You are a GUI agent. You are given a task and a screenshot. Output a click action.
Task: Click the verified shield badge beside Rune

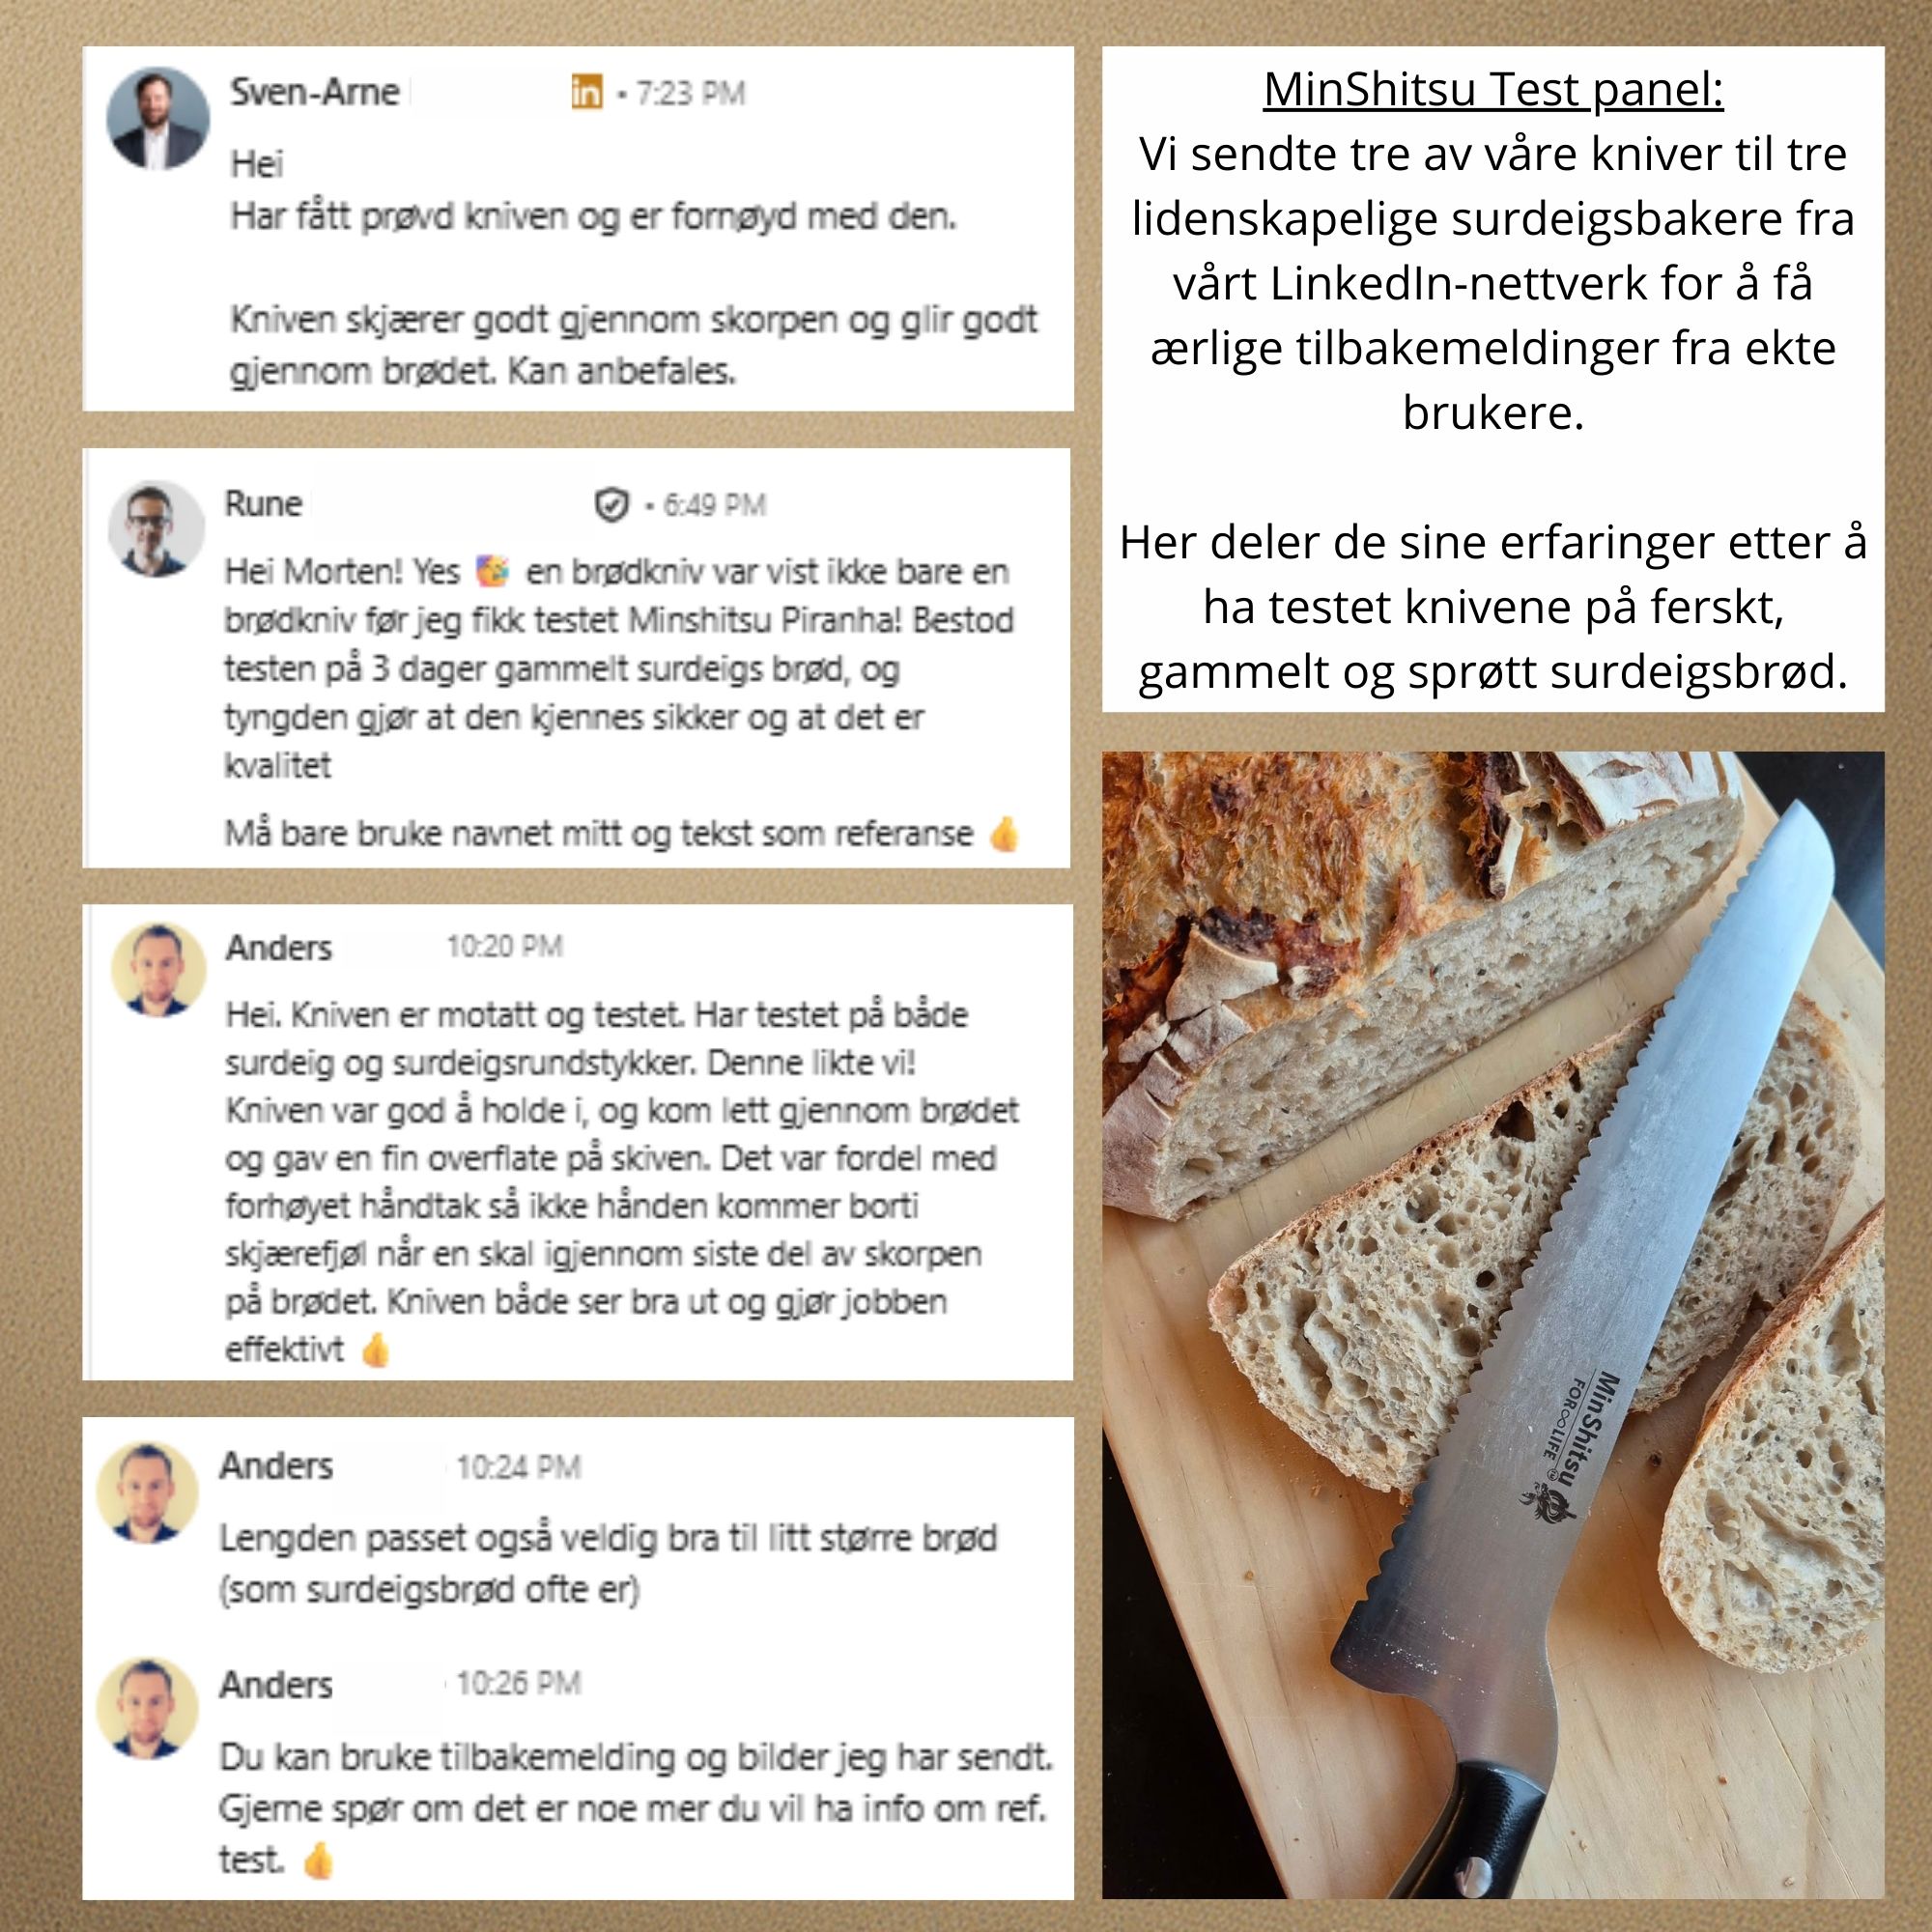pyautogui.click(x=611, y=505)
